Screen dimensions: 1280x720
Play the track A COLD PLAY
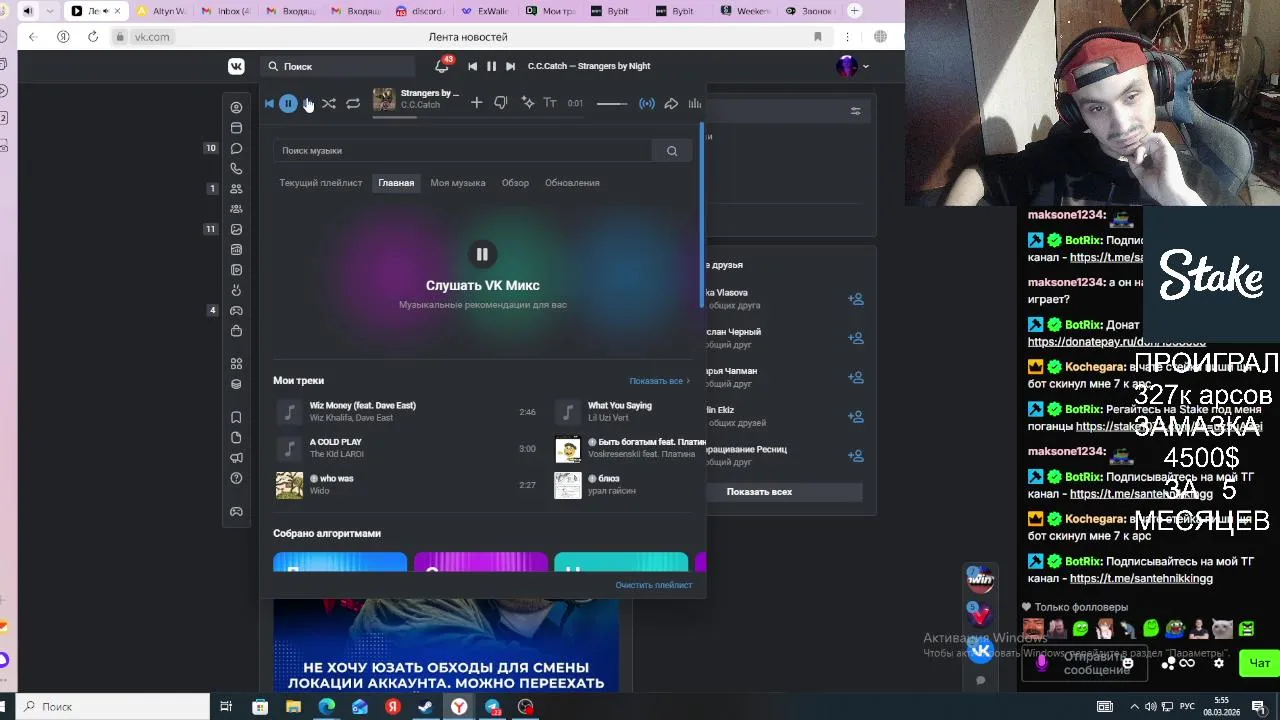tap(406, 448)
